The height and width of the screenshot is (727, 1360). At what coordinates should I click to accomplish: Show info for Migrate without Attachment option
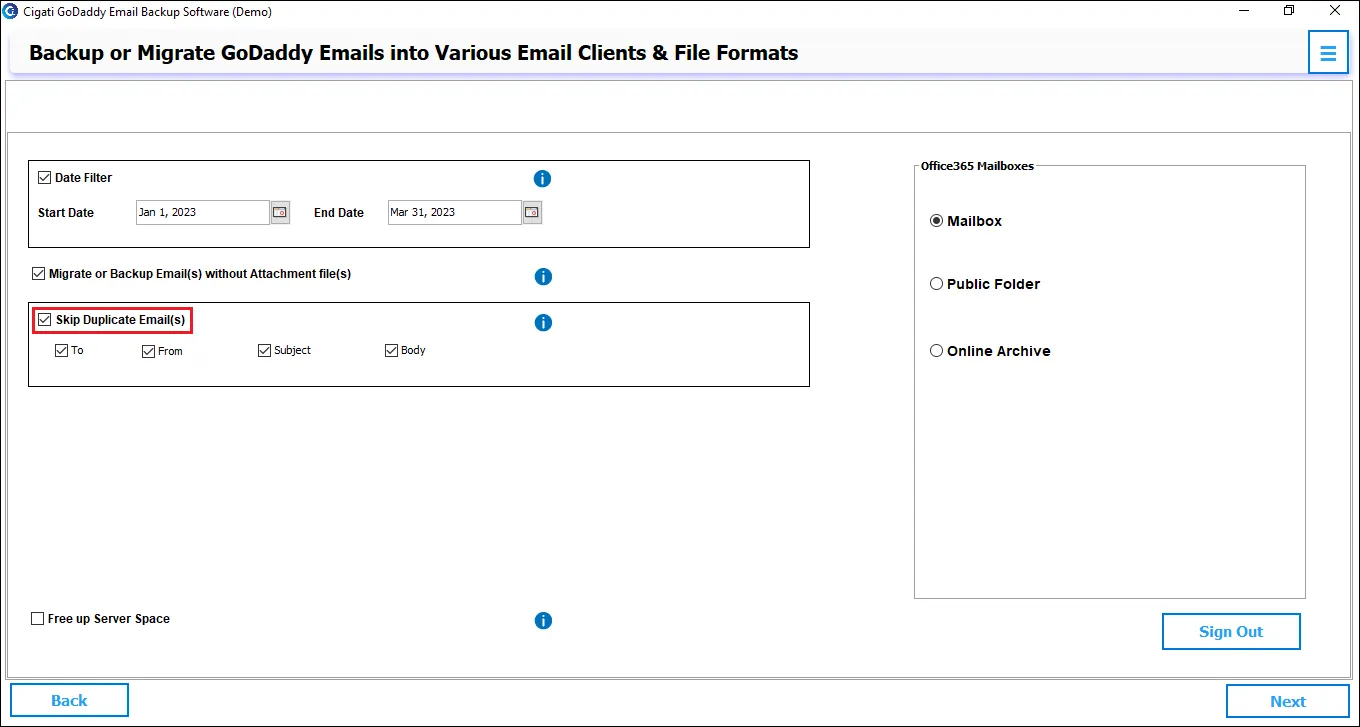543,277
